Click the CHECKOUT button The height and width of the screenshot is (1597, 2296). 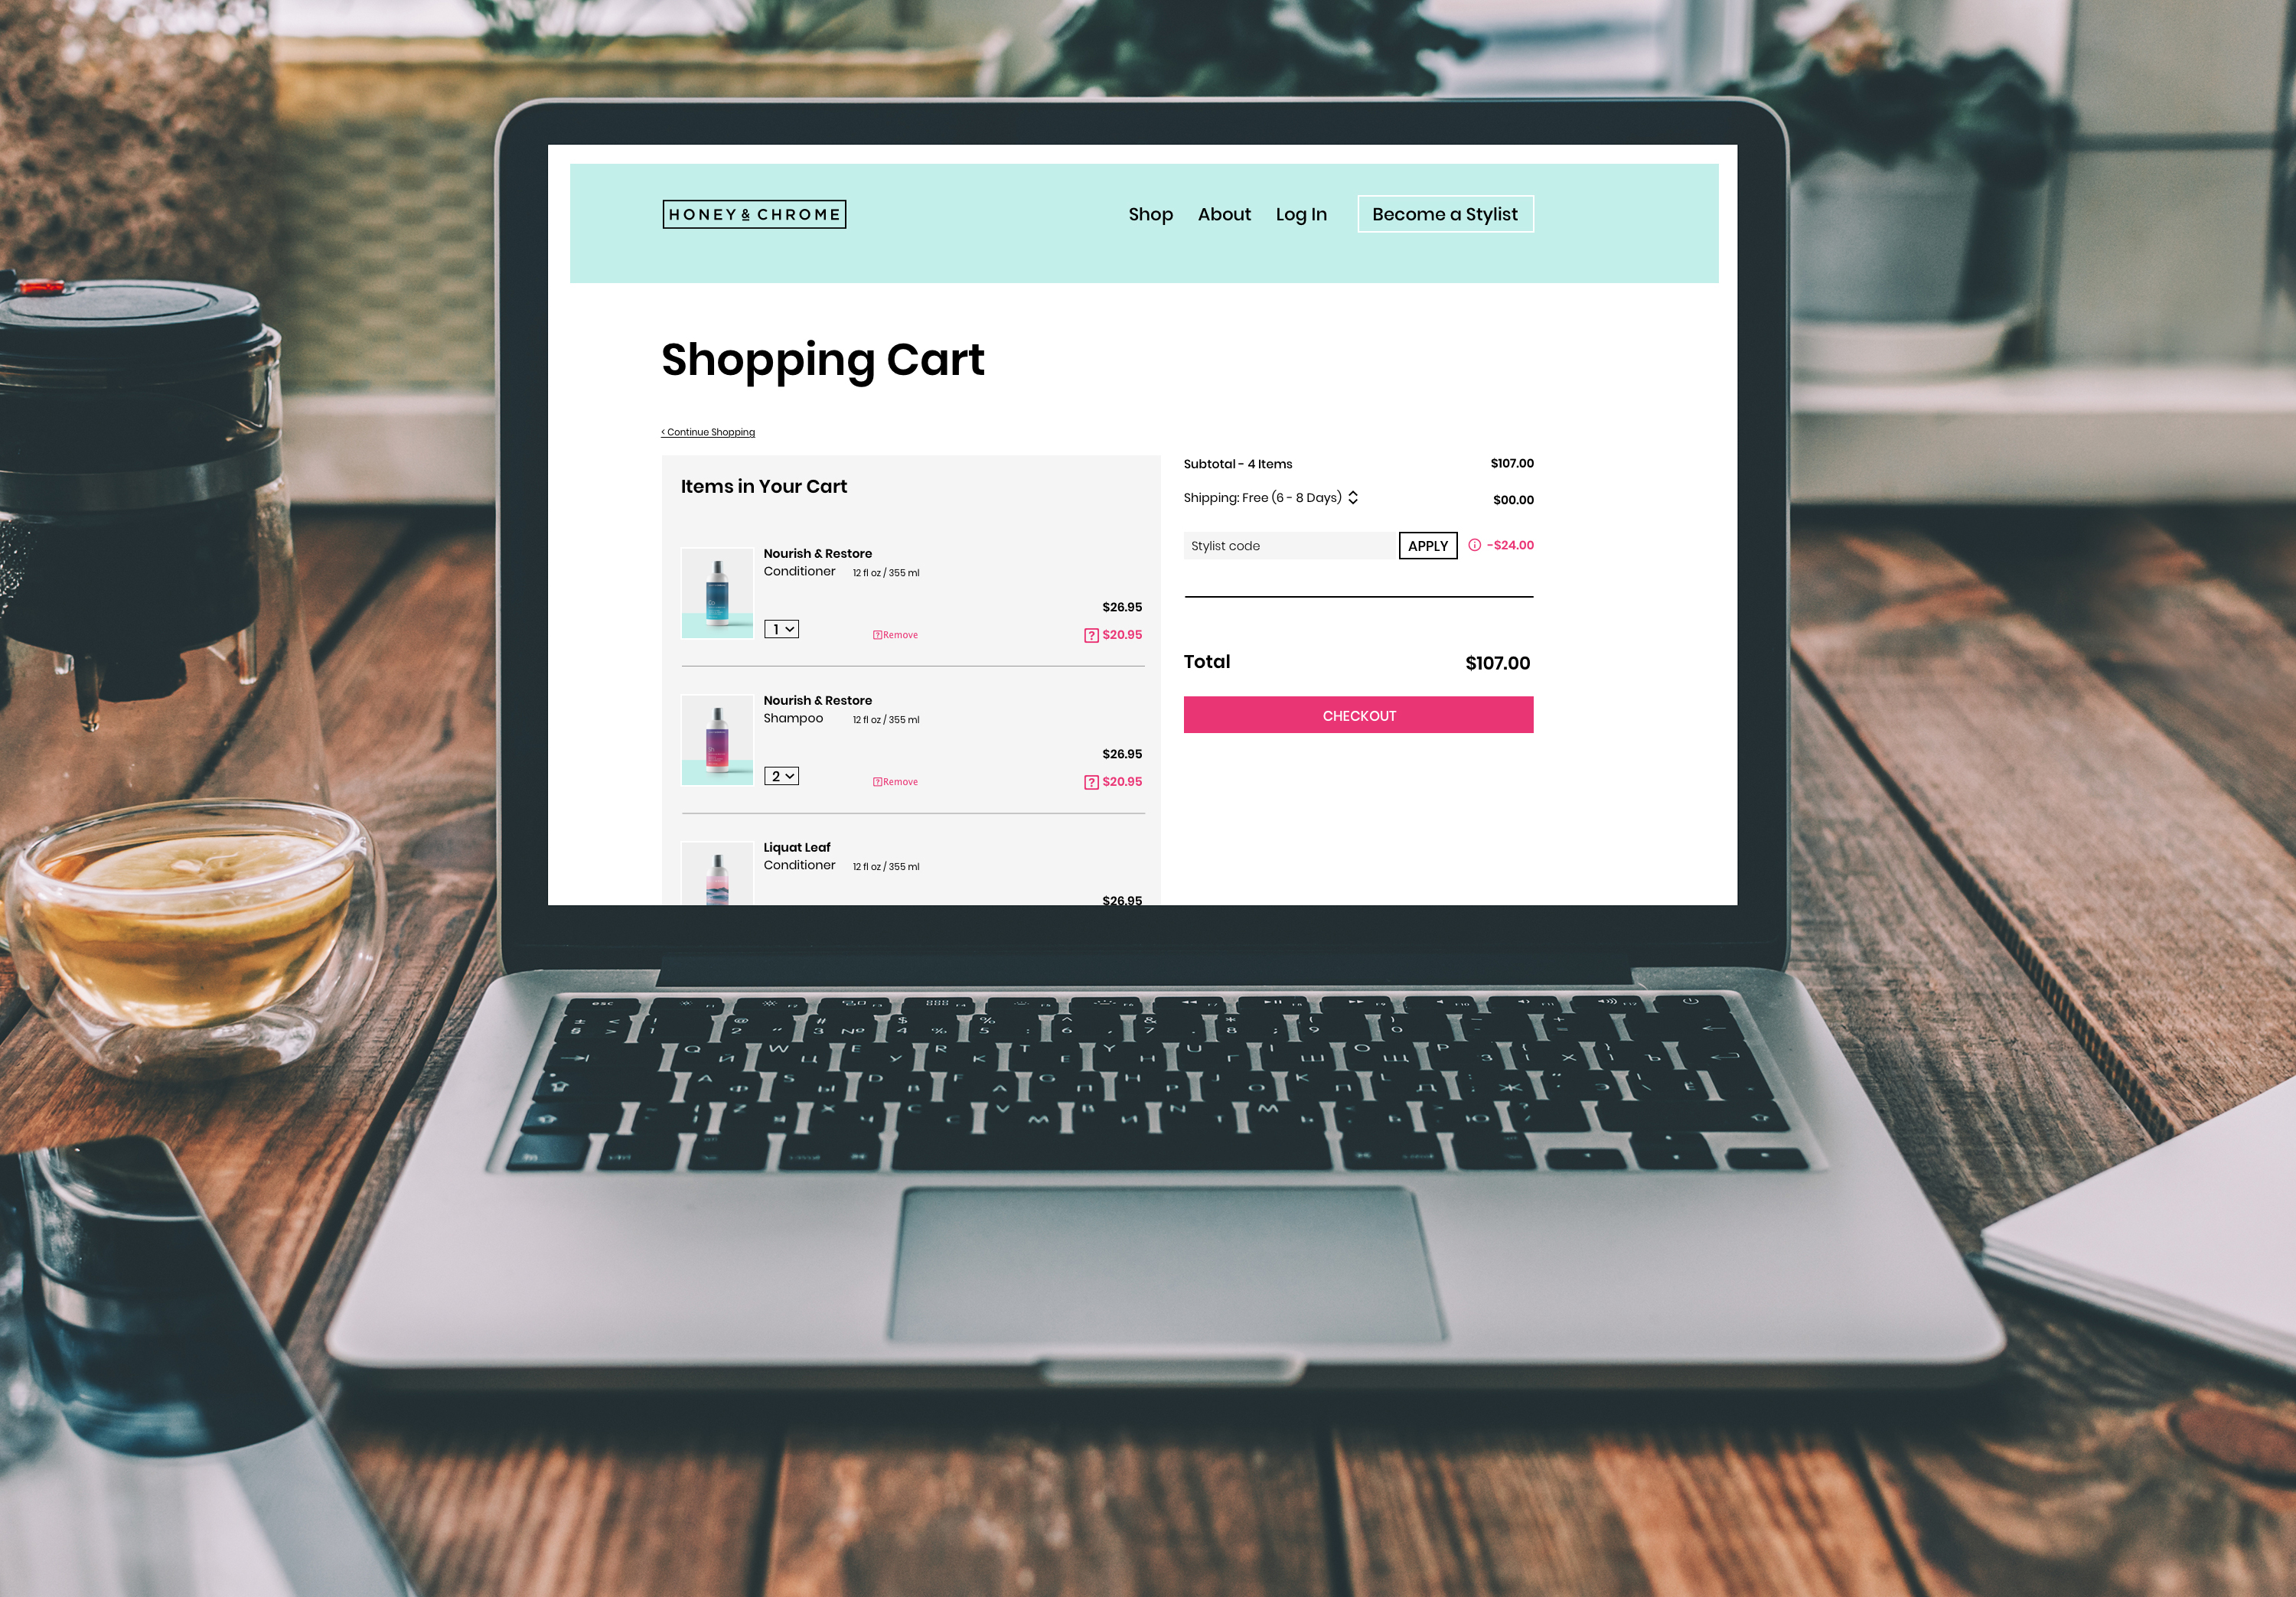coord(1358,714)
